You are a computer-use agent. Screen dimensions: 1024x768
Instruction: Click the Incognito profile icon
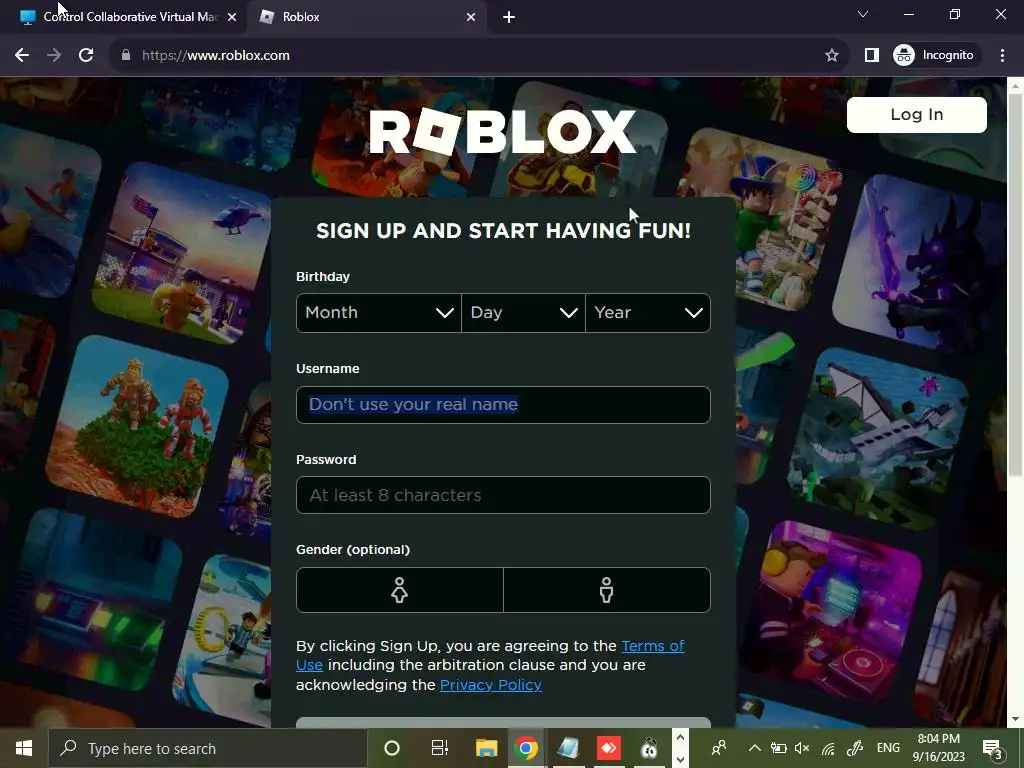coord(904,56)
